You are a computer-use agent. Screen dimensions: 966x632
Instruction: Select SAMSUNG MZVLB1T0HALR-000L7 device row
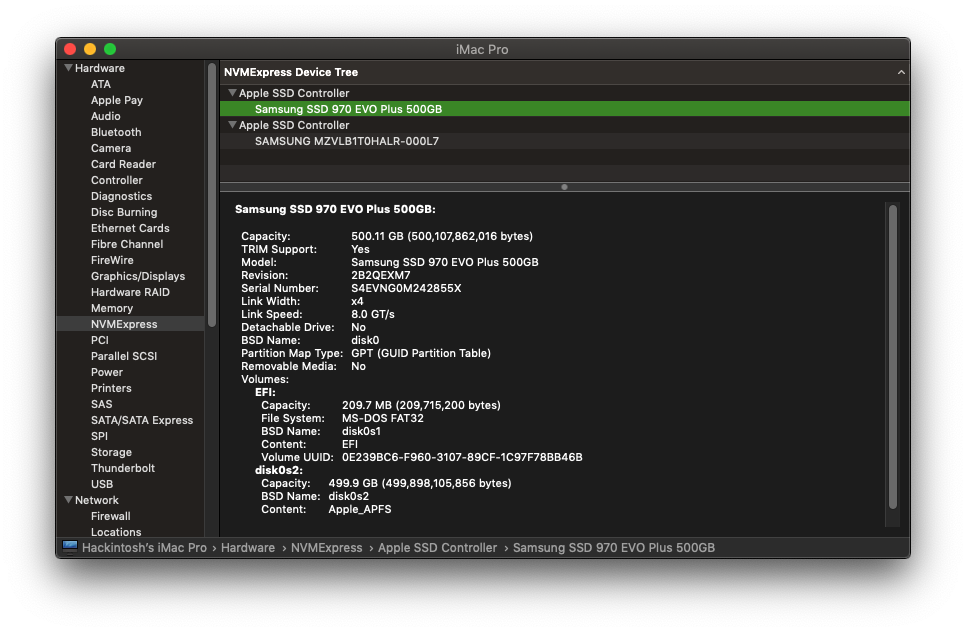(564, 141)
